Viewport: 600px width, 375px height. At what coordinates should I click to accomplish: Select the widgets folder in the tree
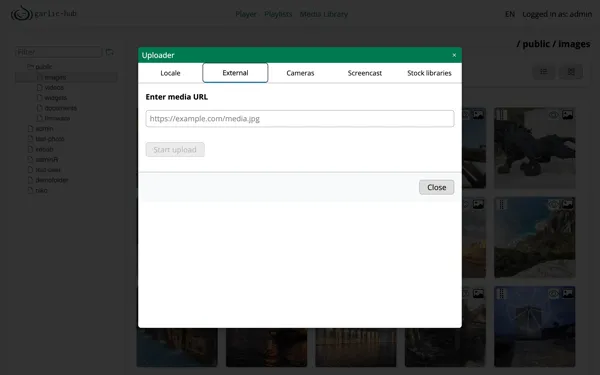coord(55,98)
